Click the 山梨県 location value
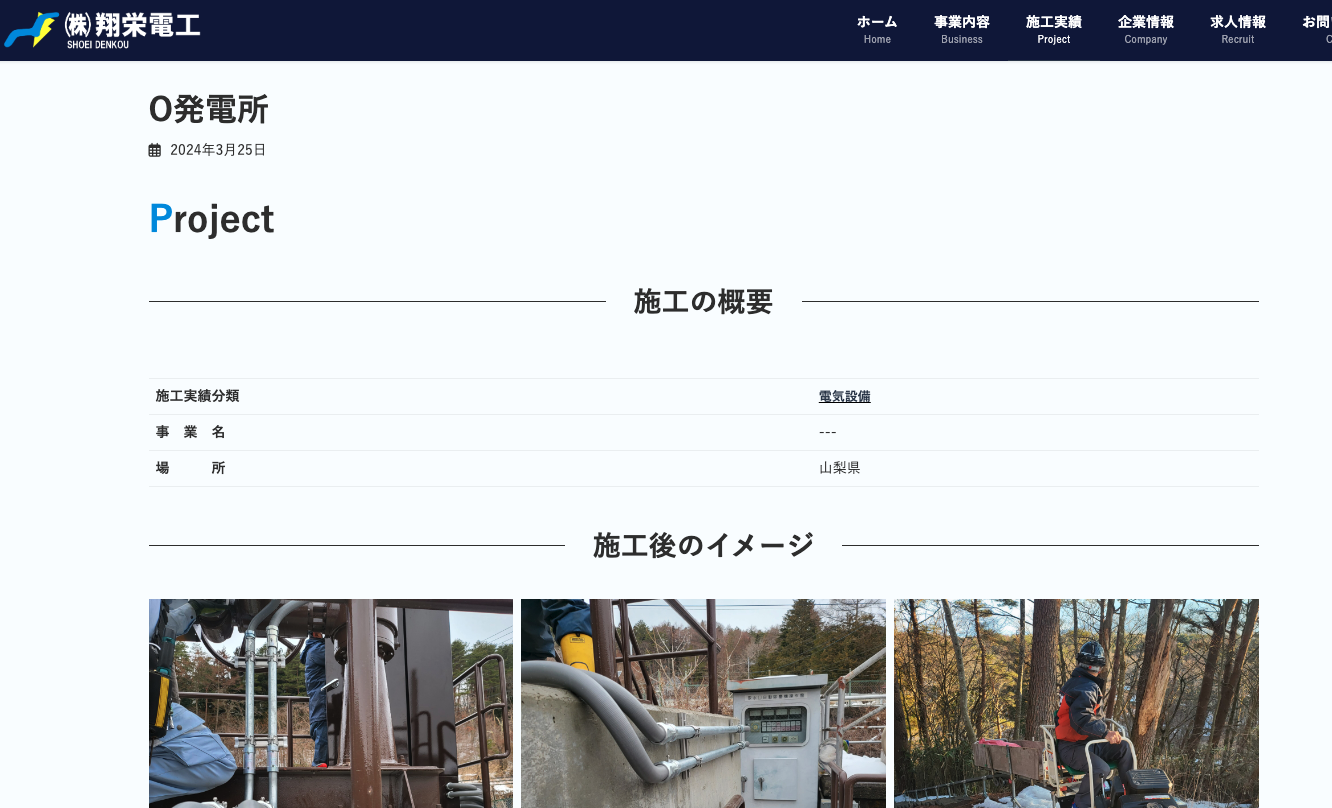This screenshot has width=1332, height=808. pos(839,468)
